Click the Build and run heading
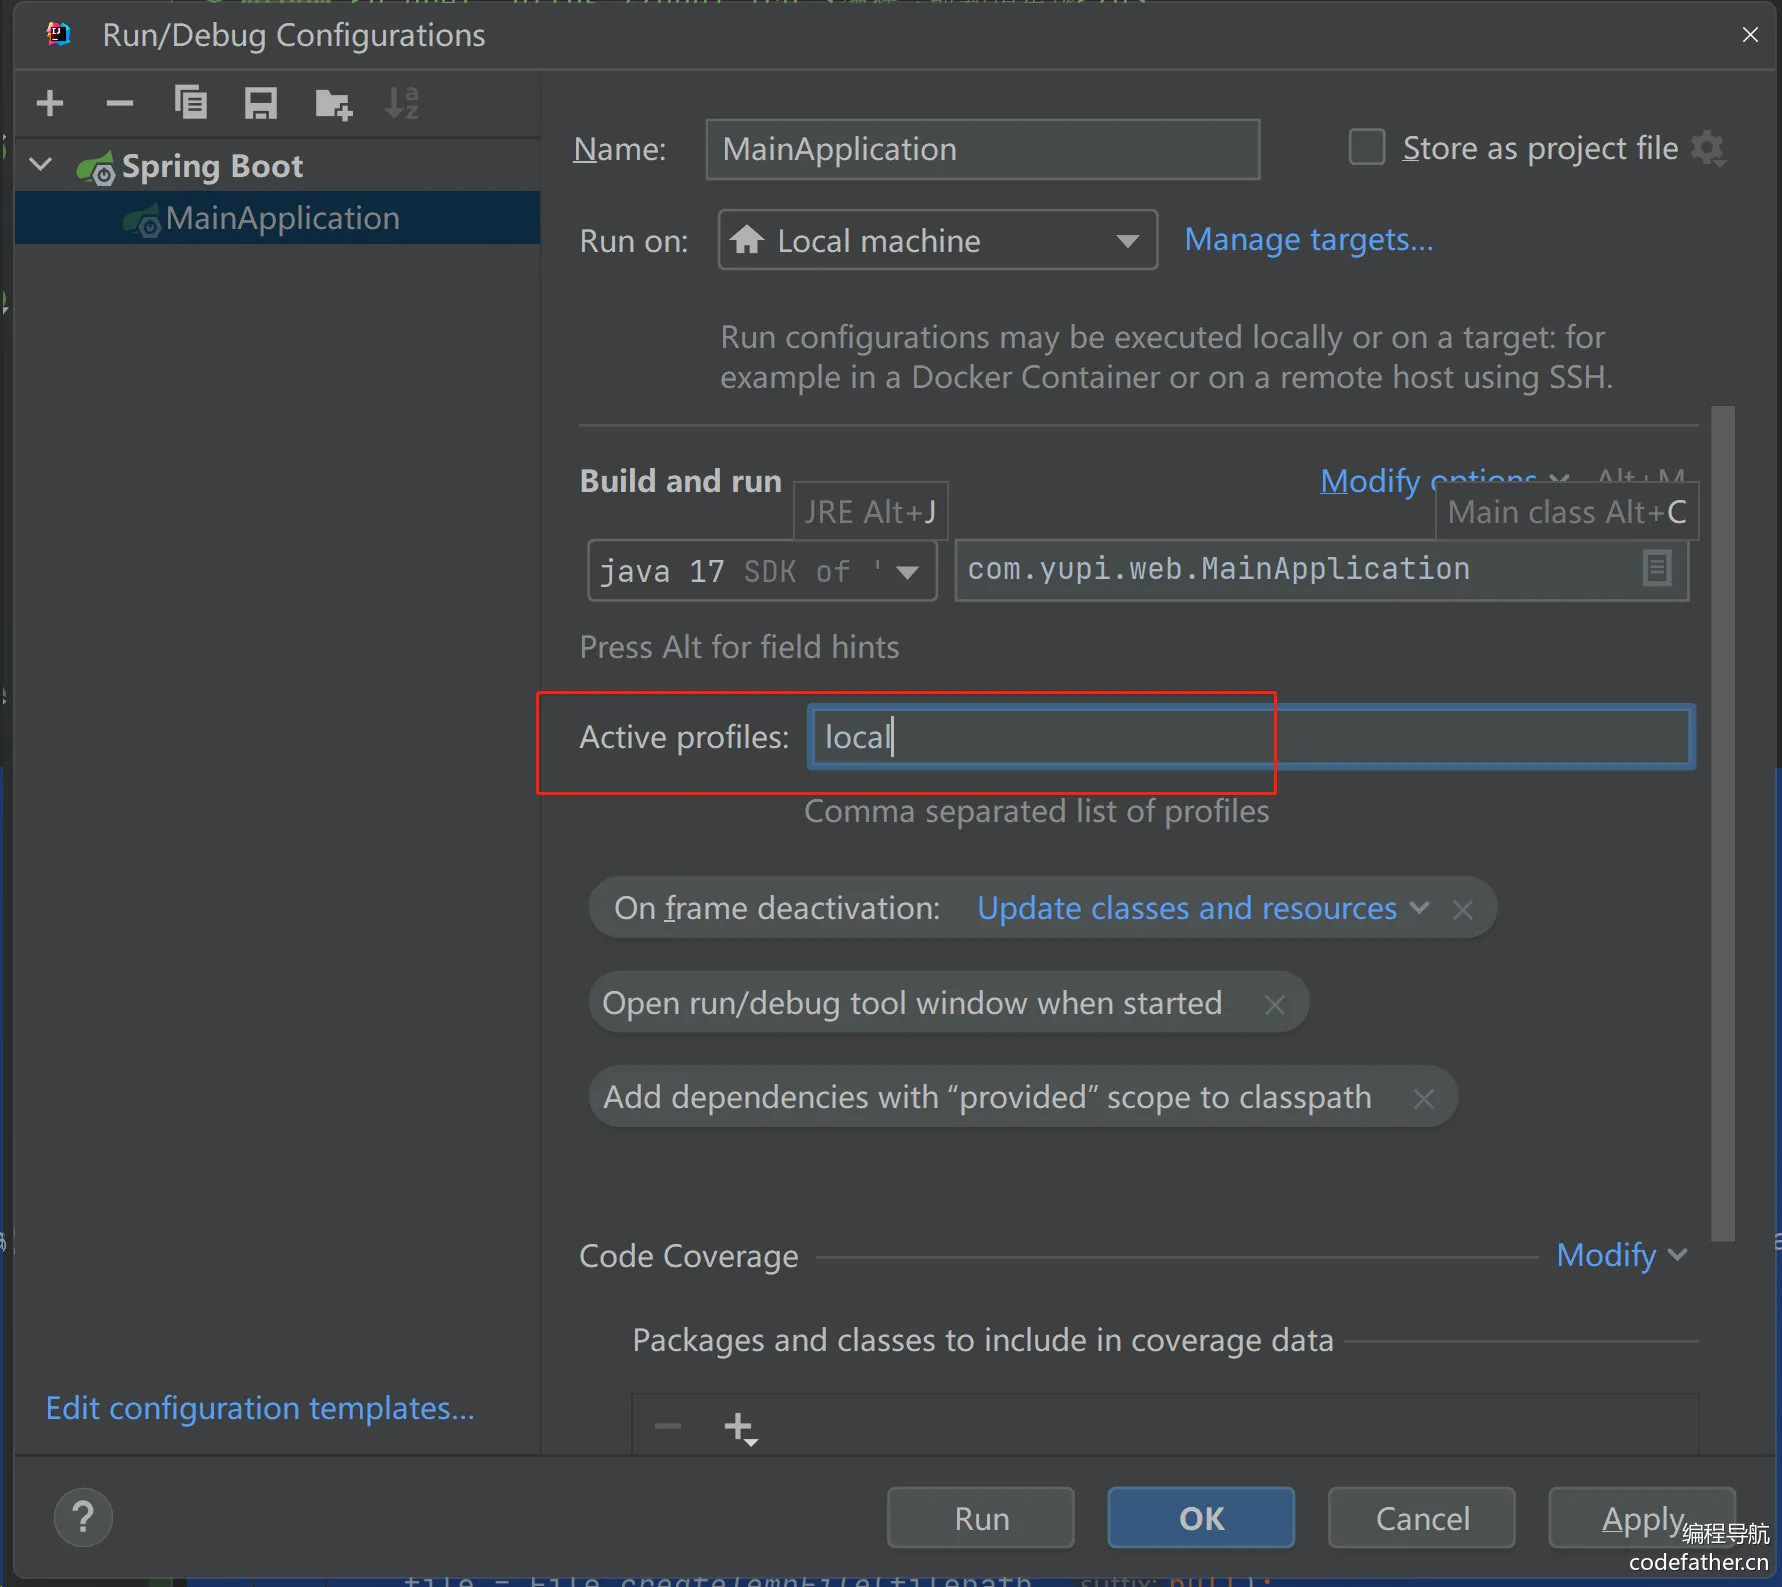 680,481
